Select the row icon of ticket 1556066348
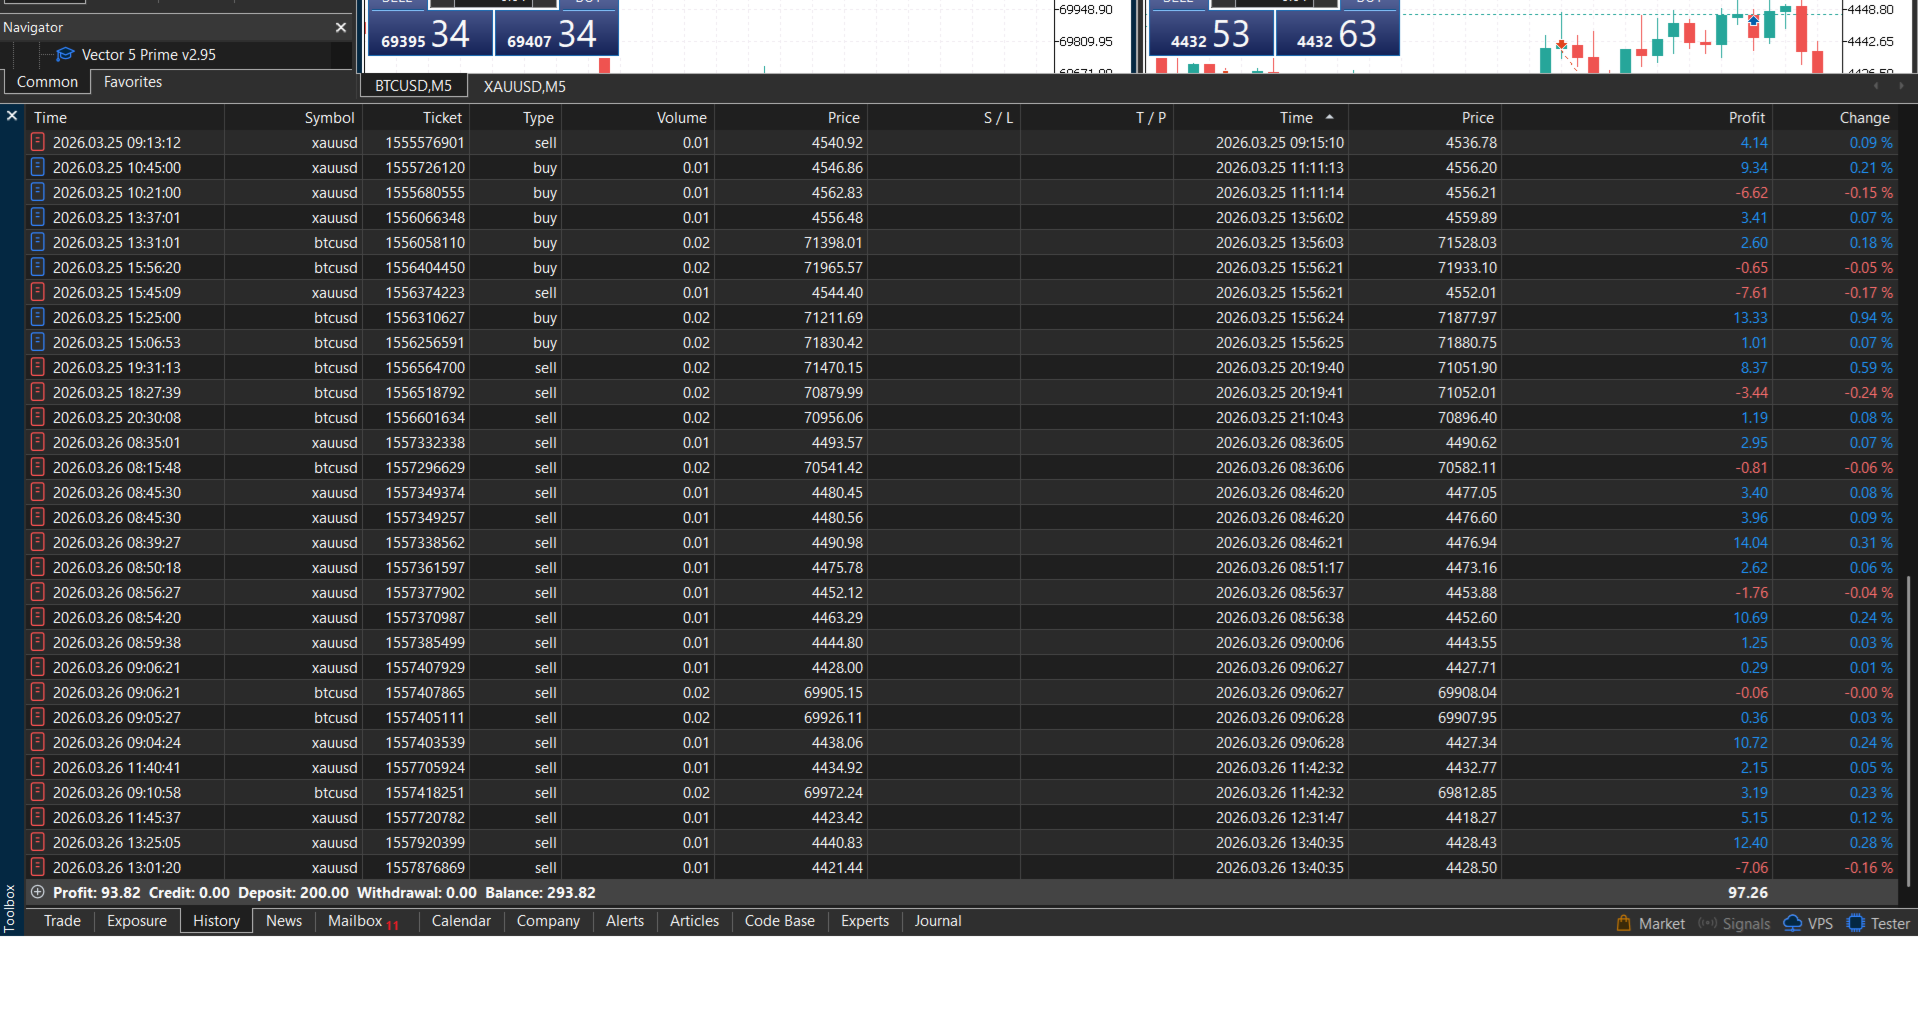 (x=38, y=217)
